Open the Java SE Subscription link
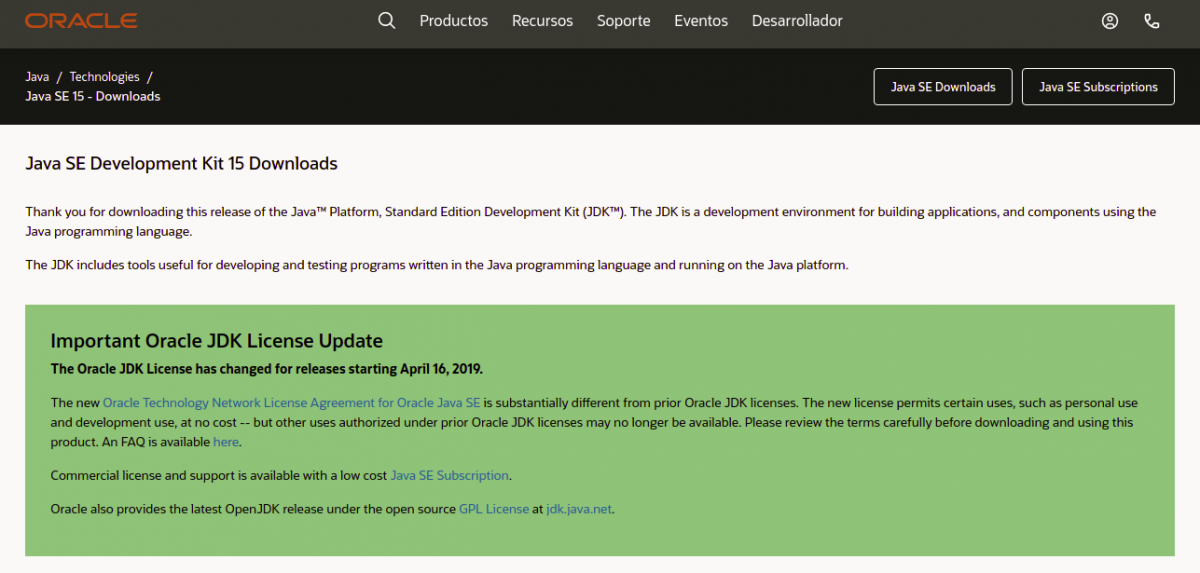Screen dimensions: 1200x573 coord(449,476)
